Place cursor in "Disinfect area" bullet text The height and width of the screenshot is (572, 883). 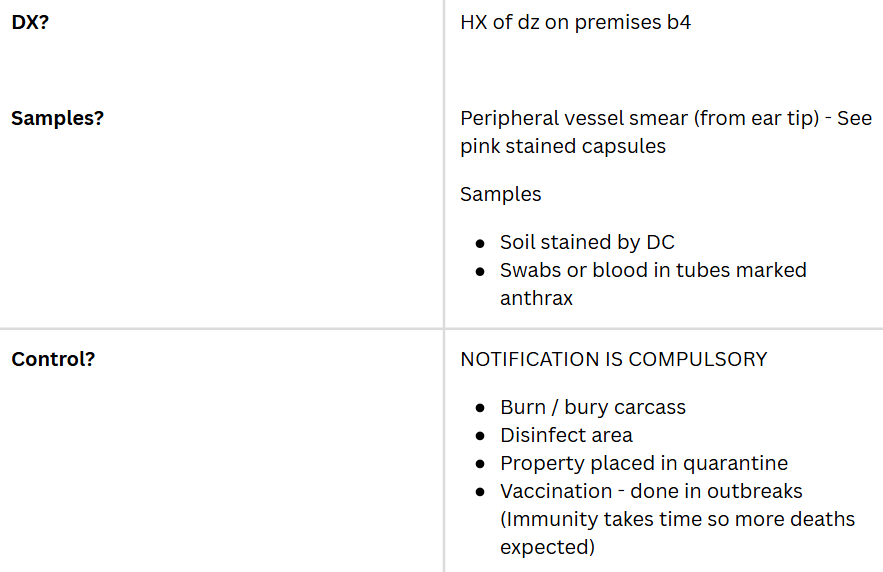tap(566, 435)
